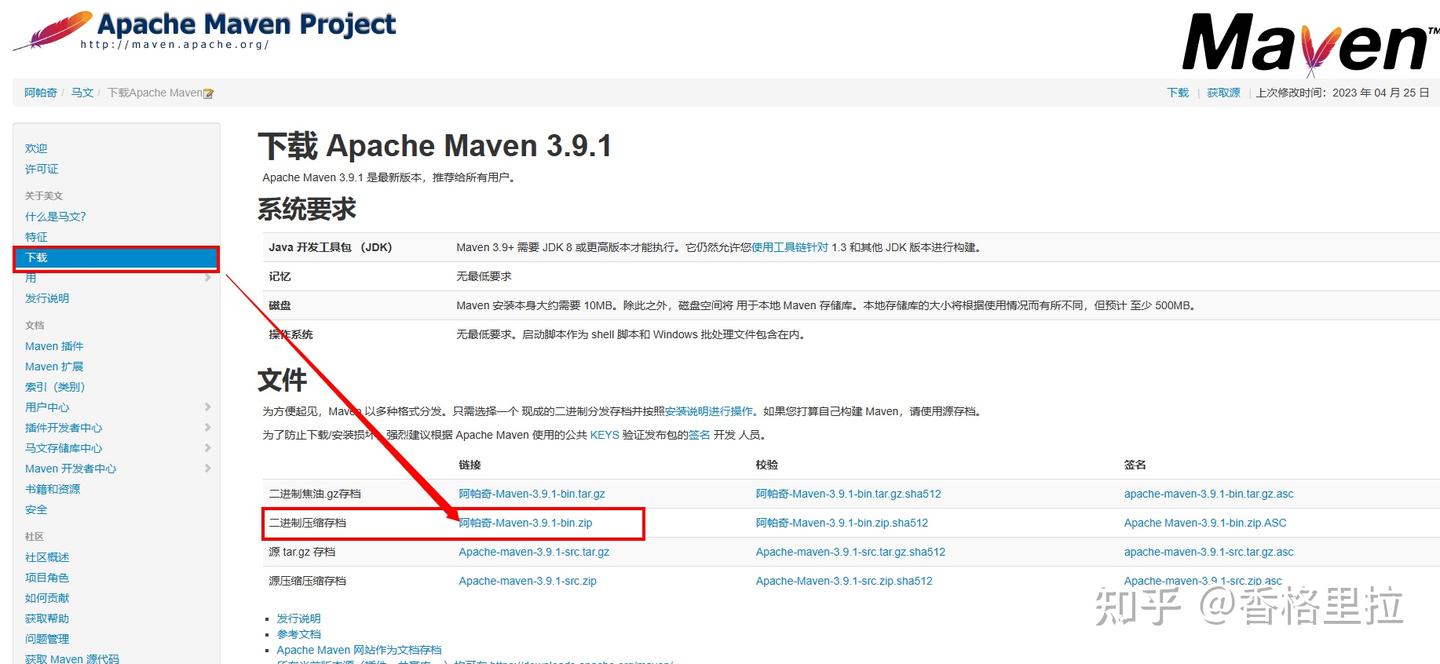The width and height of the screenshot is (1440, 664).
Task: Open Maven 插件 sidebar link
Action: [x=54, y=346]
